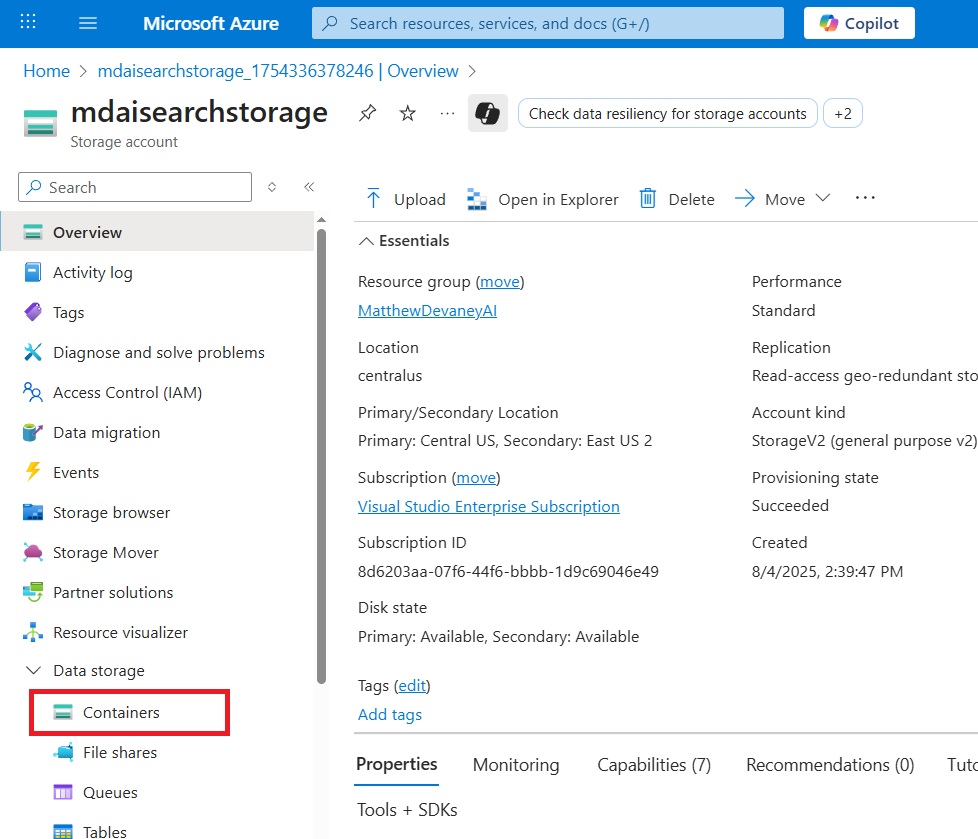
Task: Click the Events lightning bolt icon
Action: [32, 472]
